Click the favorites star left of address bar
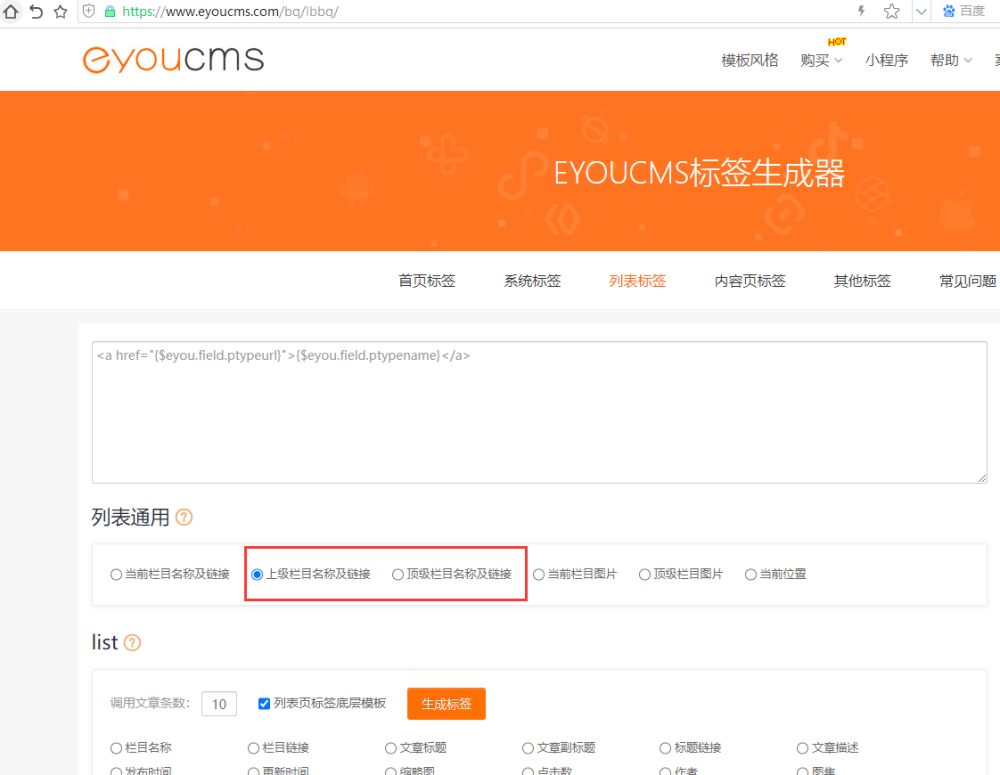This screenshot has height=775, width=1000. pos(61,11)
